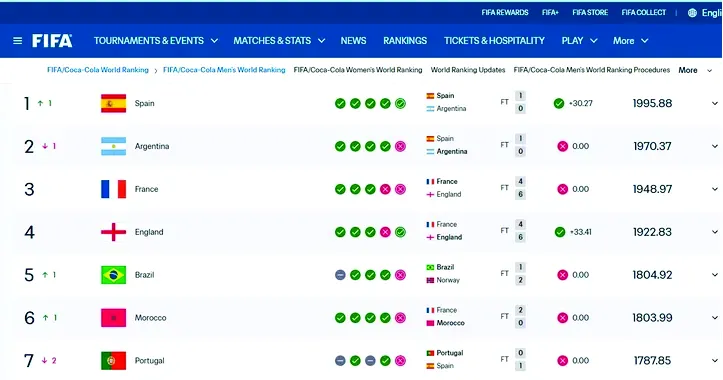Open the FIFA Store link

pyautogui.click(x=590, y=12)
